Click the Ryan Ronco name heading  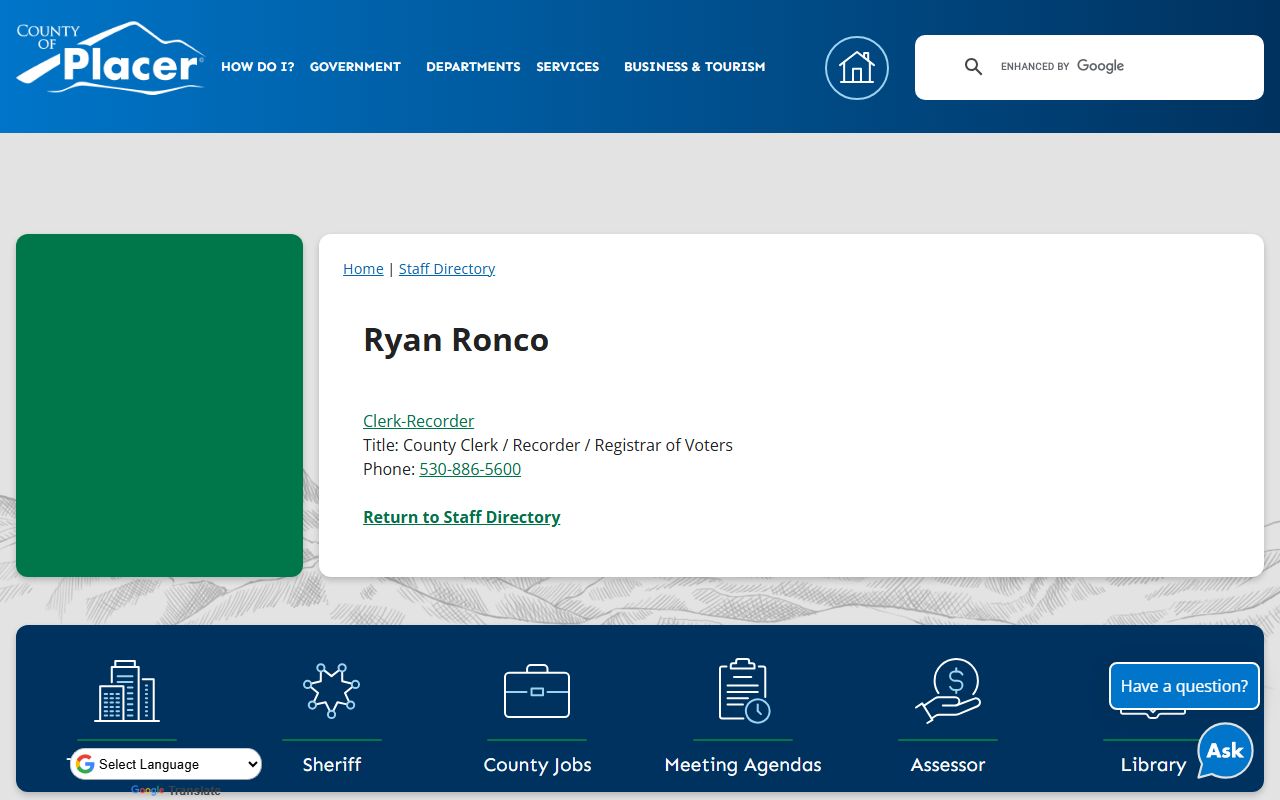pos(456,340)
